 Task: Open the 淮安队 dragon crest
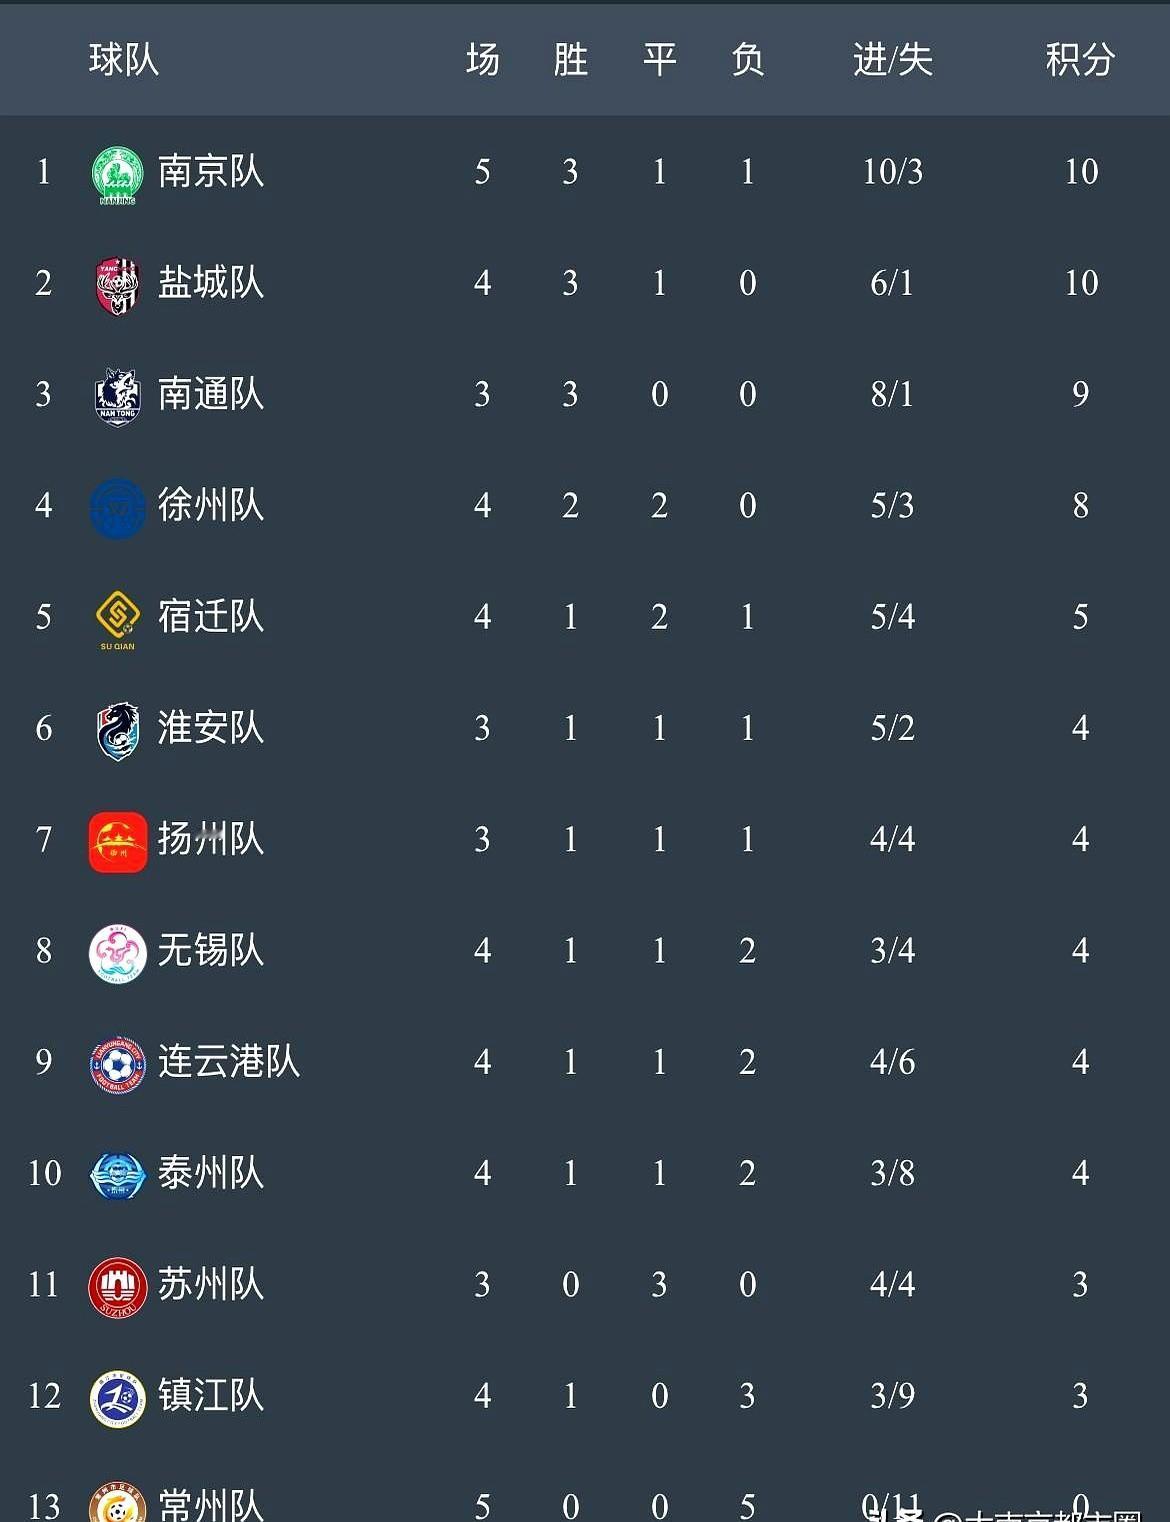coord(118,730)
